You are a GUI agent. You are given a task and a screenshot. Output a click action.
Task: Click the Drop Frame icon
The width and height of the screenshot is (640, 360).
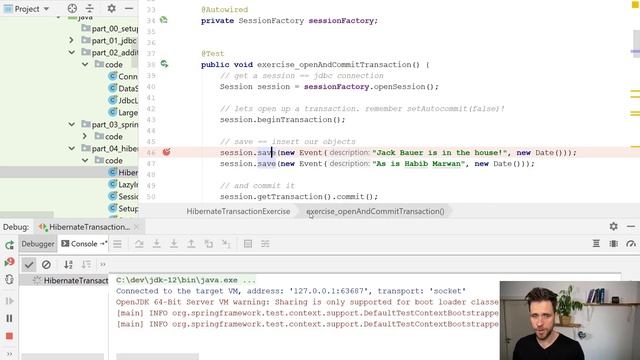tap(209, 244)
